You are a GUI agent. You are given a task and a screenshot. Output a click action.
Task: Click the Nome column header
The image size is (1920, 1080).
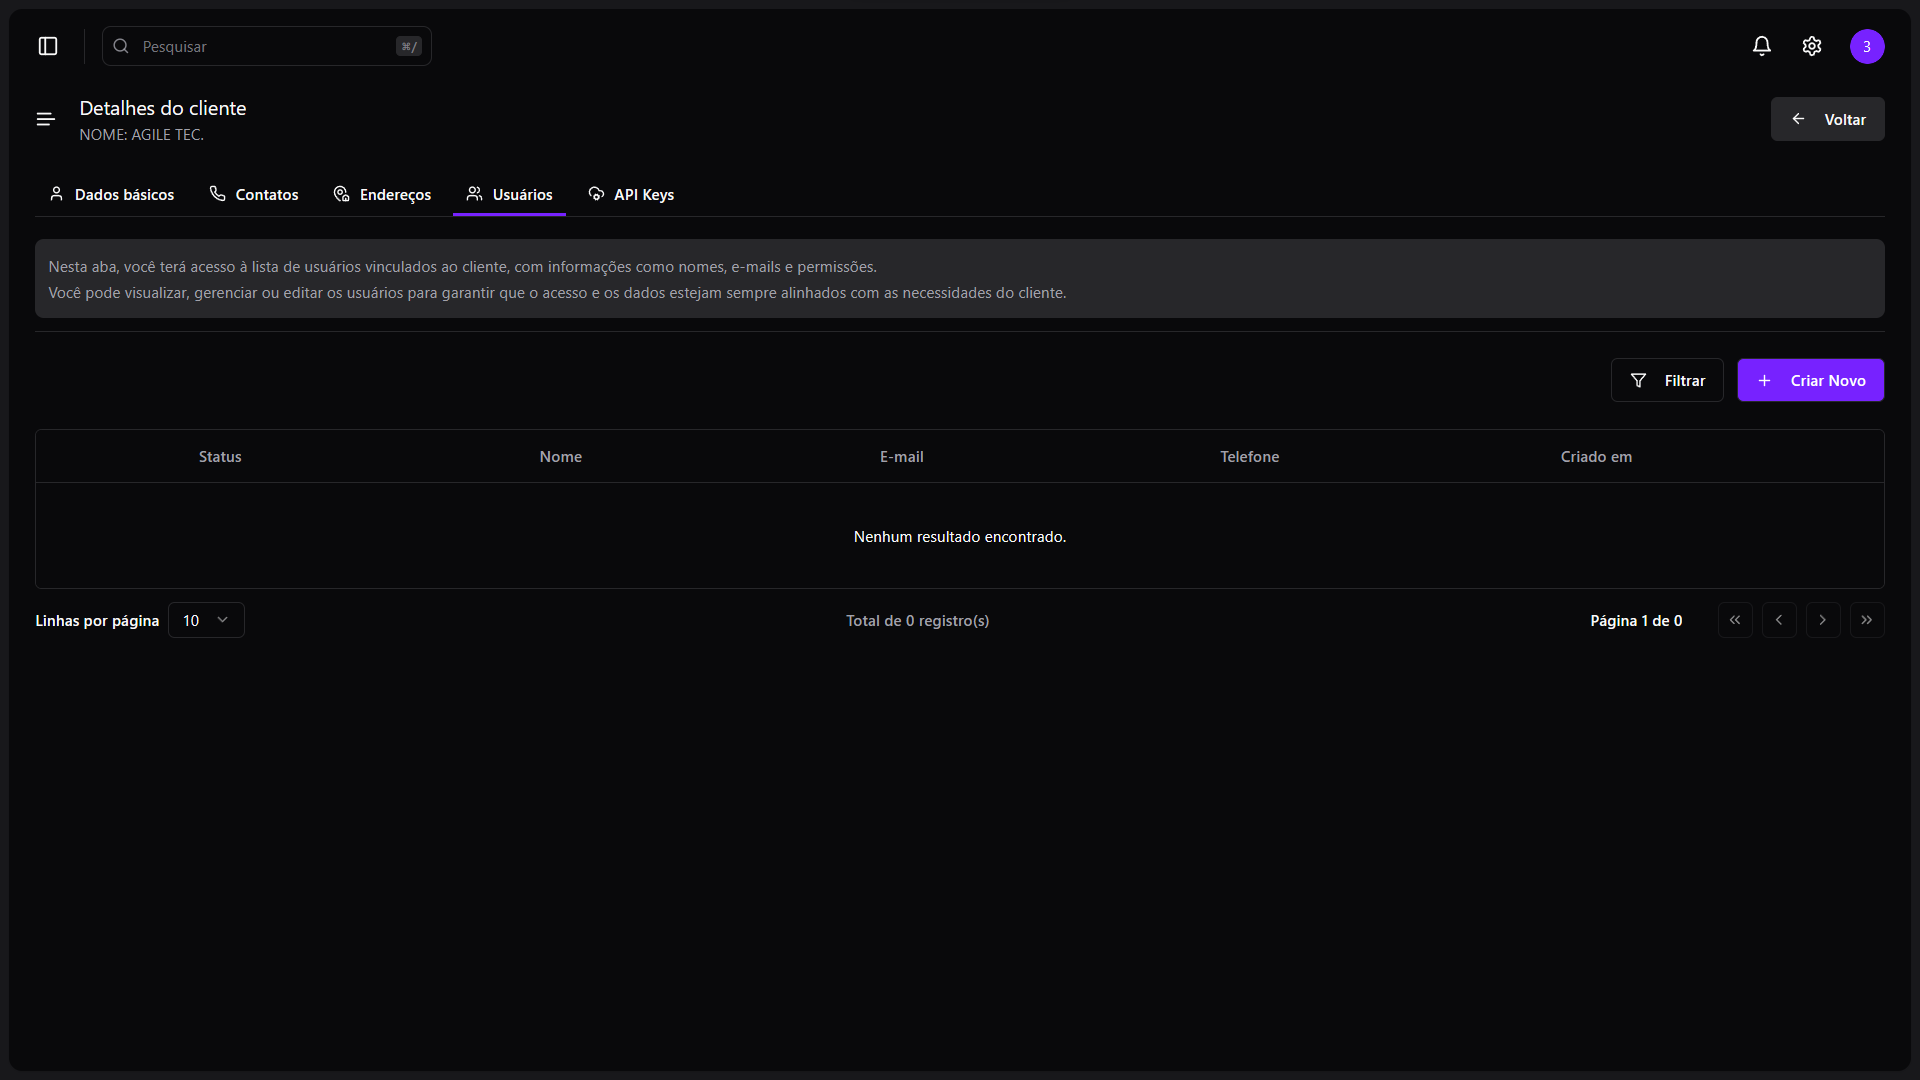(x=560, y=456)
